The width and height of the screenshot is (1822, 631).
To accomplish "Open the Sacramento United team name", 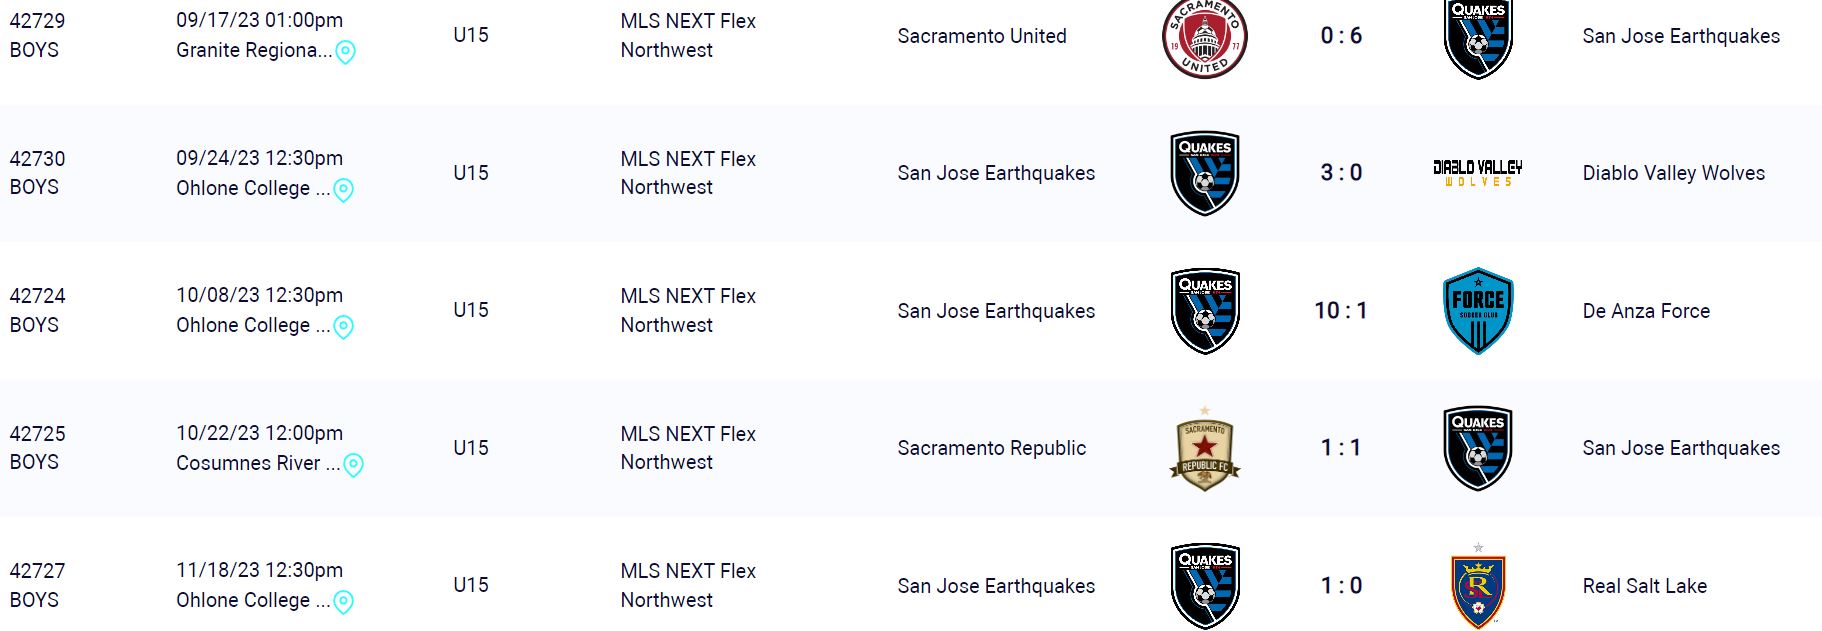I will point(981,36).
